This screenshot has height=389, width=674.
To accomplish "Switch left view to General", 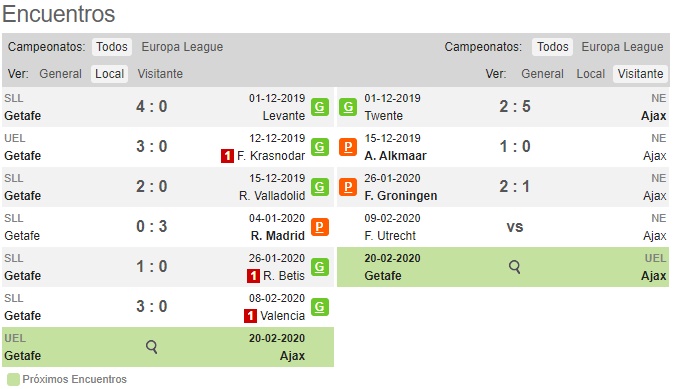I will [x=60, y=74].
